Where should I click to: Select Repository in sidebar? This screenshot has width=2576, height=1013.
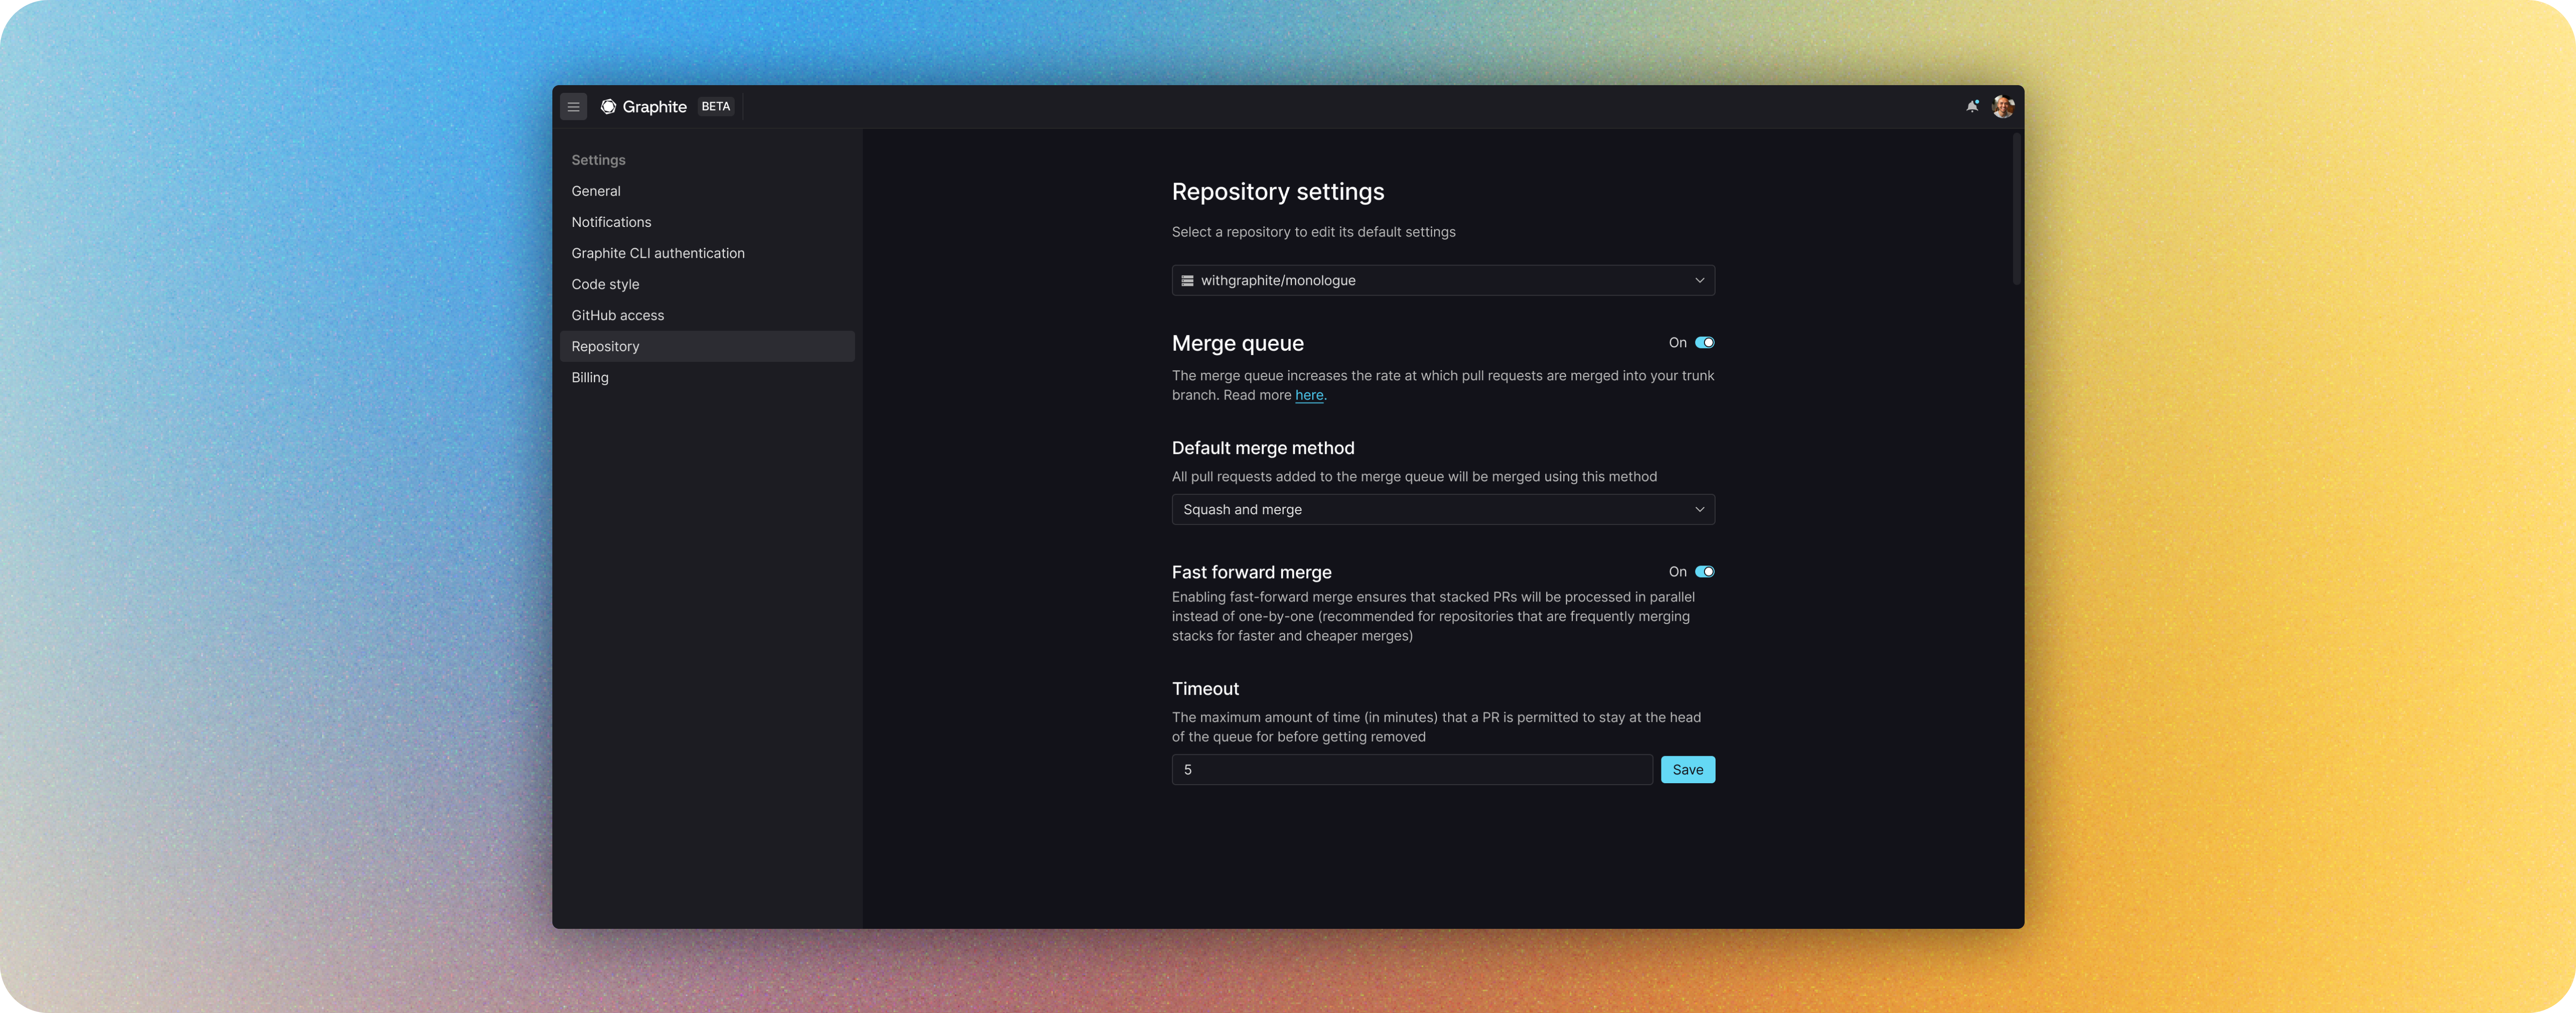(707, 346)
